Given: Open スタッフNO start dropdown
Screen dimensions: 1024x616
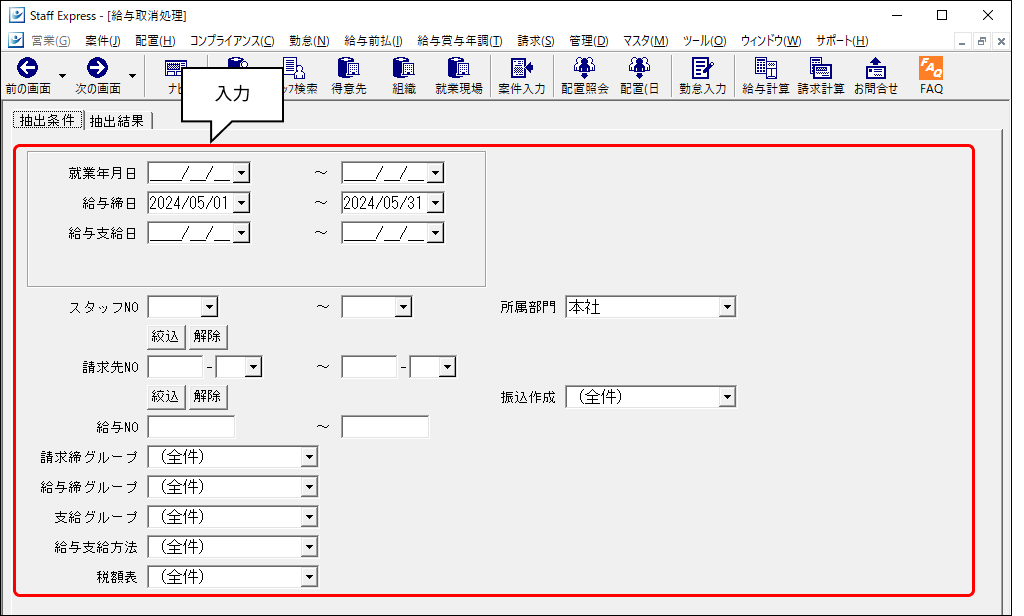Looking at the screenshot, I should [x=209, y=307].
